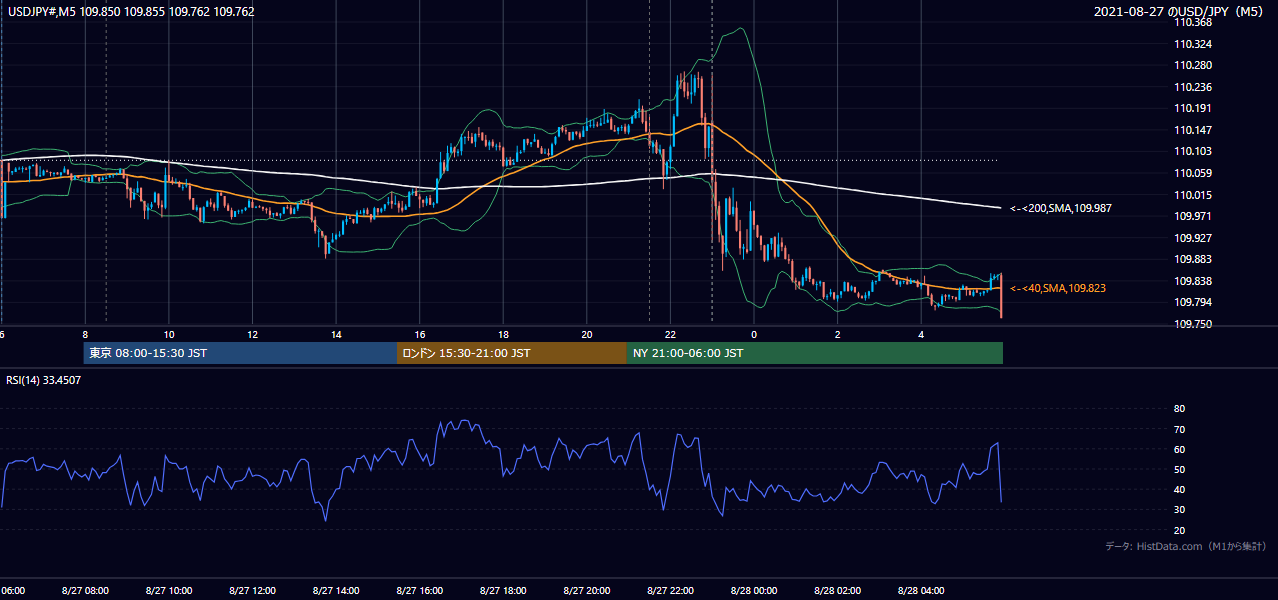1278x600 pixels.
Task: Click the 8/27 10:00 time axis label
Action: coord(168,591)
